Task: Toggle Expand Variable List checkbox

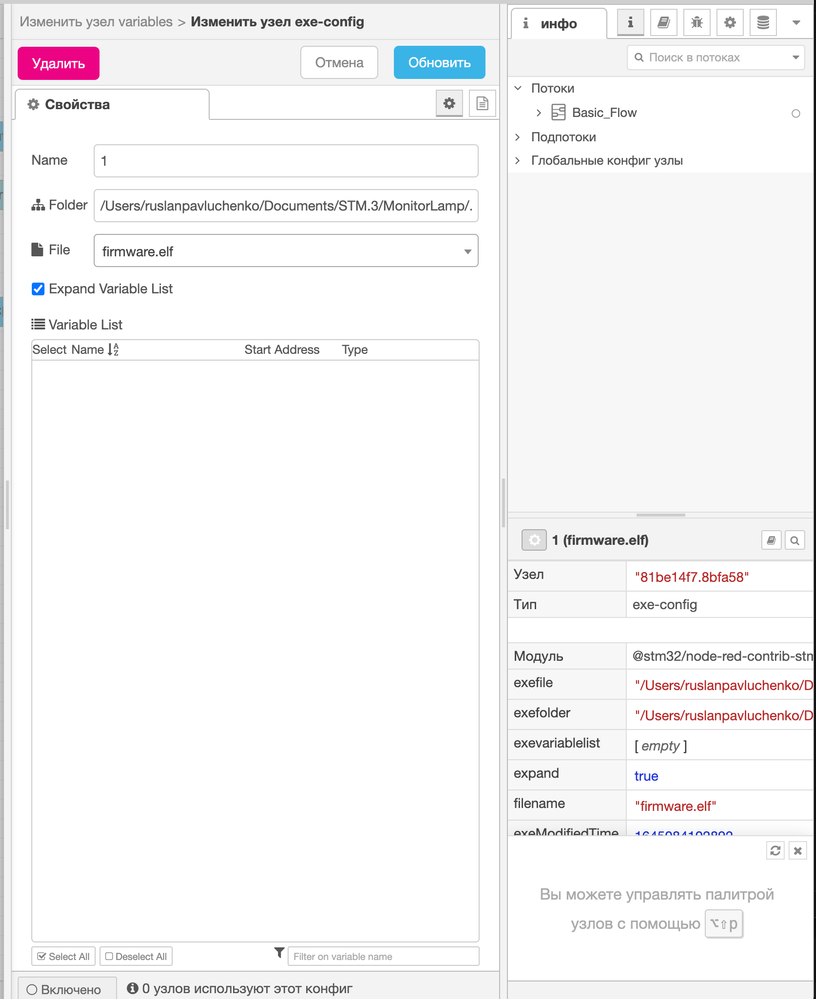Action: [x=38, y=289]
